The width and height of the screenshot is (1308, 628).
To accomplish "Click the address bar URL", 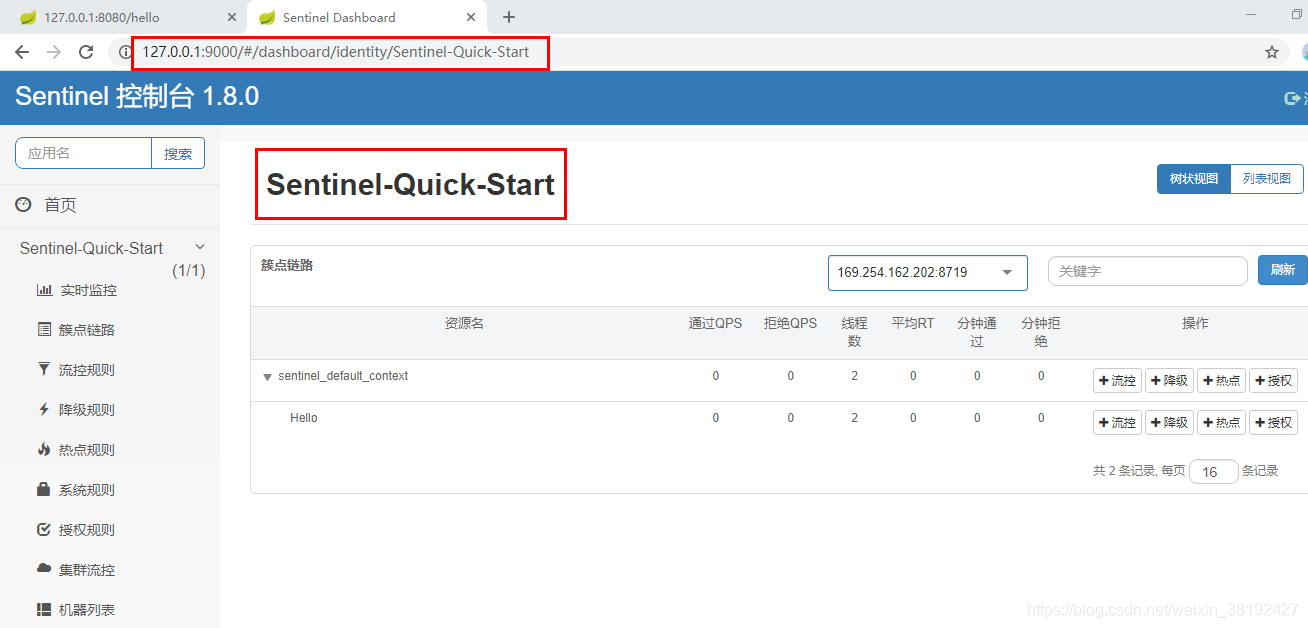I will [x=336, y=52].
